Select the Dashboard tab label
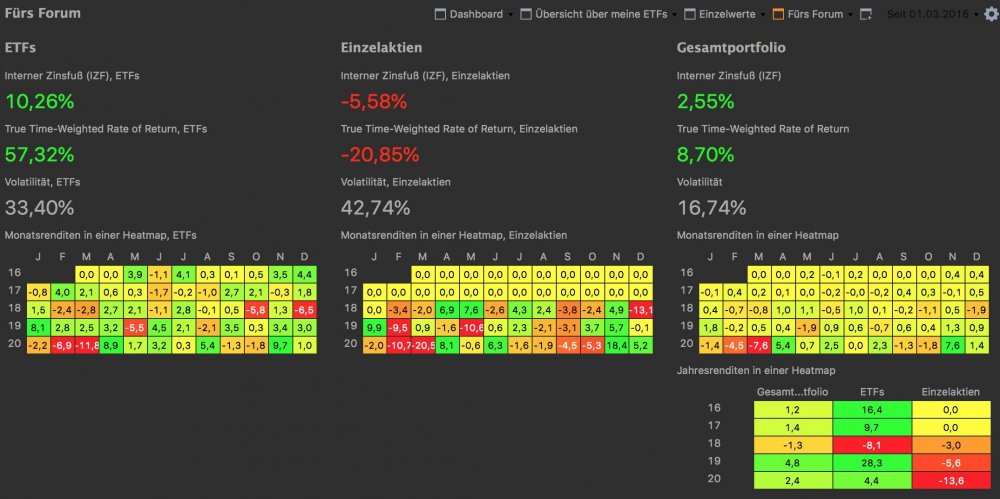 [476, 14]
